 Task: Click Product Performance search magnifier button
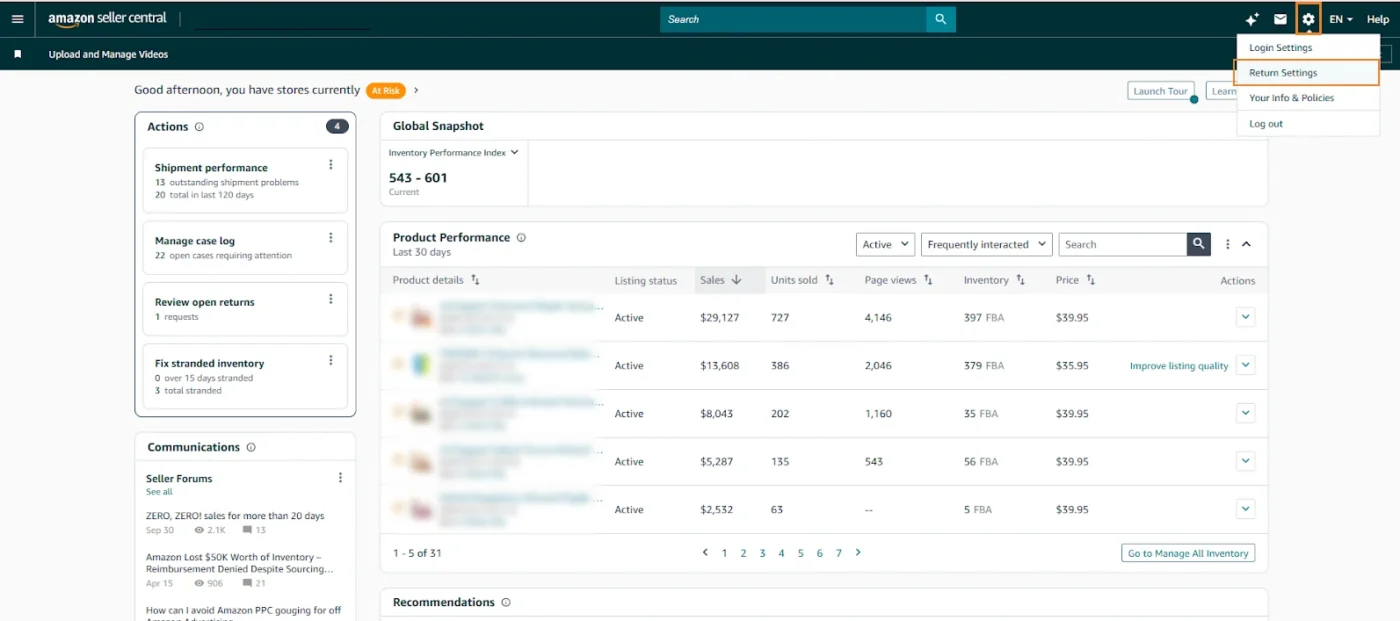pyautogui.click(x=1199, y=244)
